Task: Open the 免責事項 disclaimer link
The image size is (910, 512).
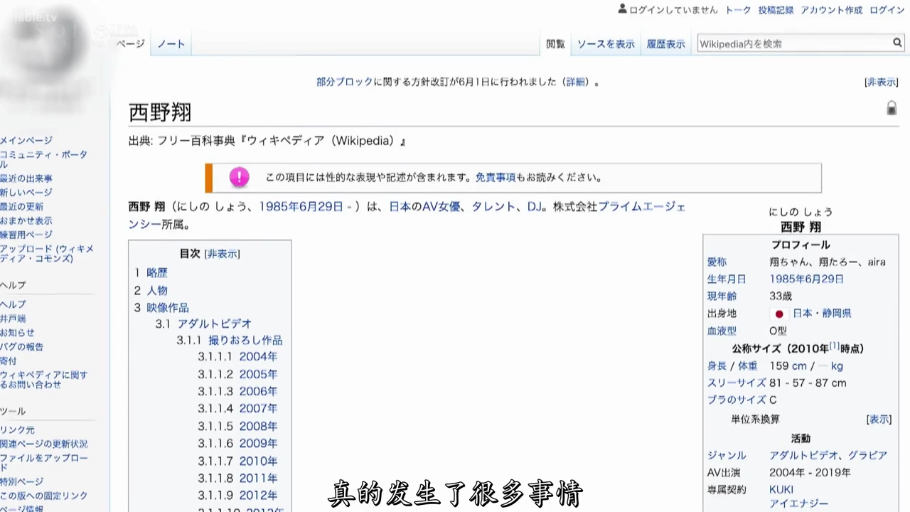Action: pyautogui.click(x=495, y=178)
